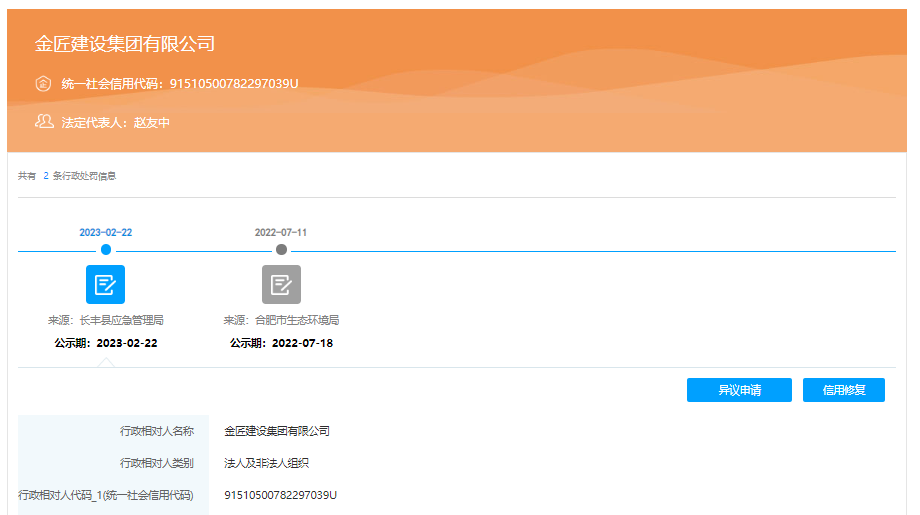This screenshot has width=920, height=515.
Task: Click the 公示期: 2022-07-18 text
Action: pyautogui.click(x=282, y=343)
